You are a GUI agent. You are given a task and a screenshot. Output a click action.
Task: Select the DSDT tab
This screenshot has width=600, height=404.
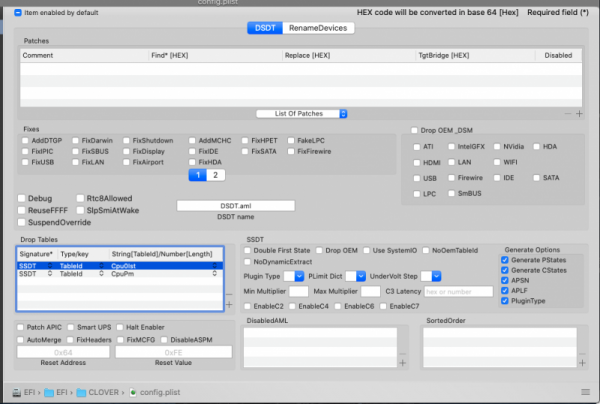(x=264, y=29)
